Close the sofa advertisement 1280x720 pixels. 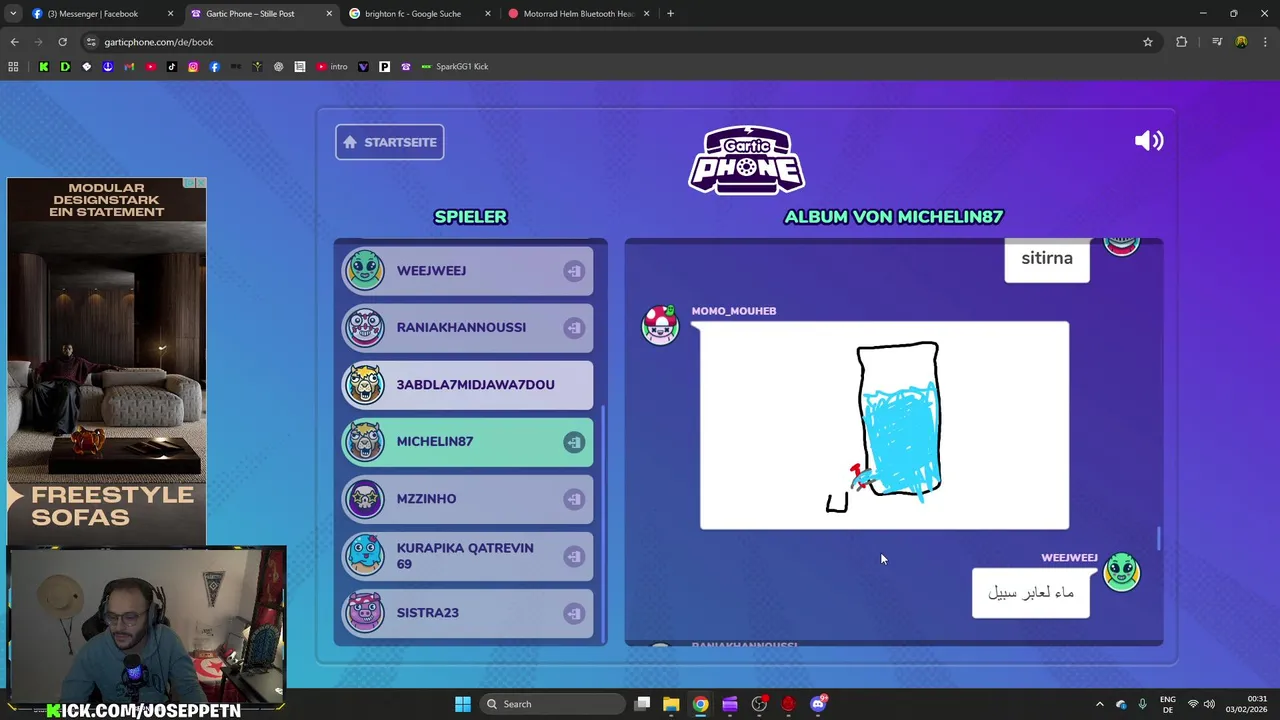pos(200,183)
